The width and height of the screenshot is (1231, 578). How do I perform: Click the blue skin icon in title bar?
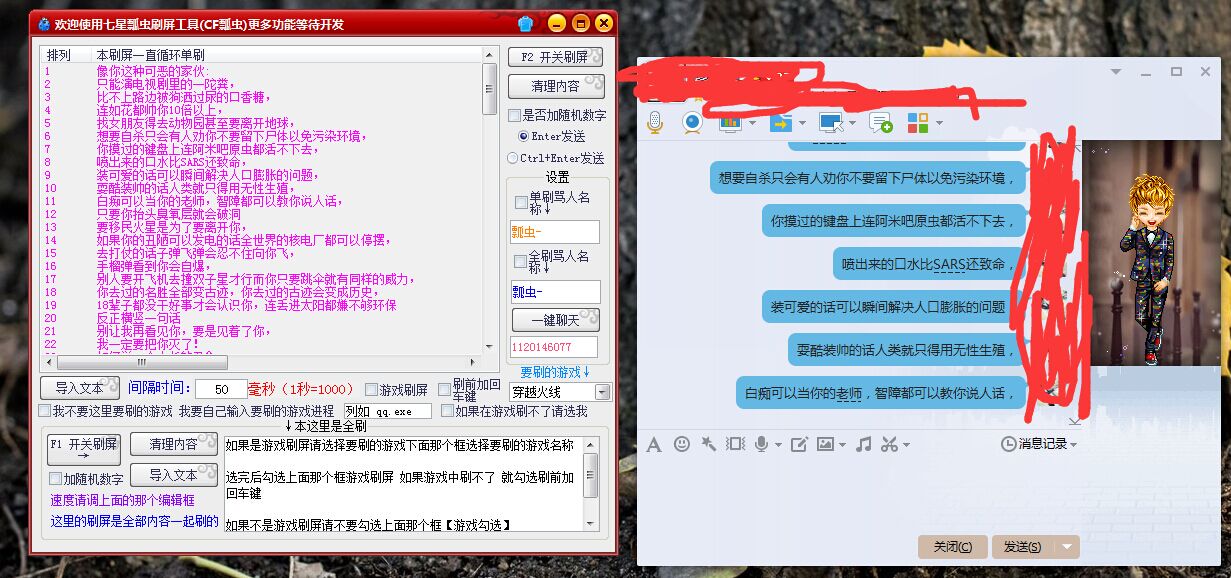526,23
